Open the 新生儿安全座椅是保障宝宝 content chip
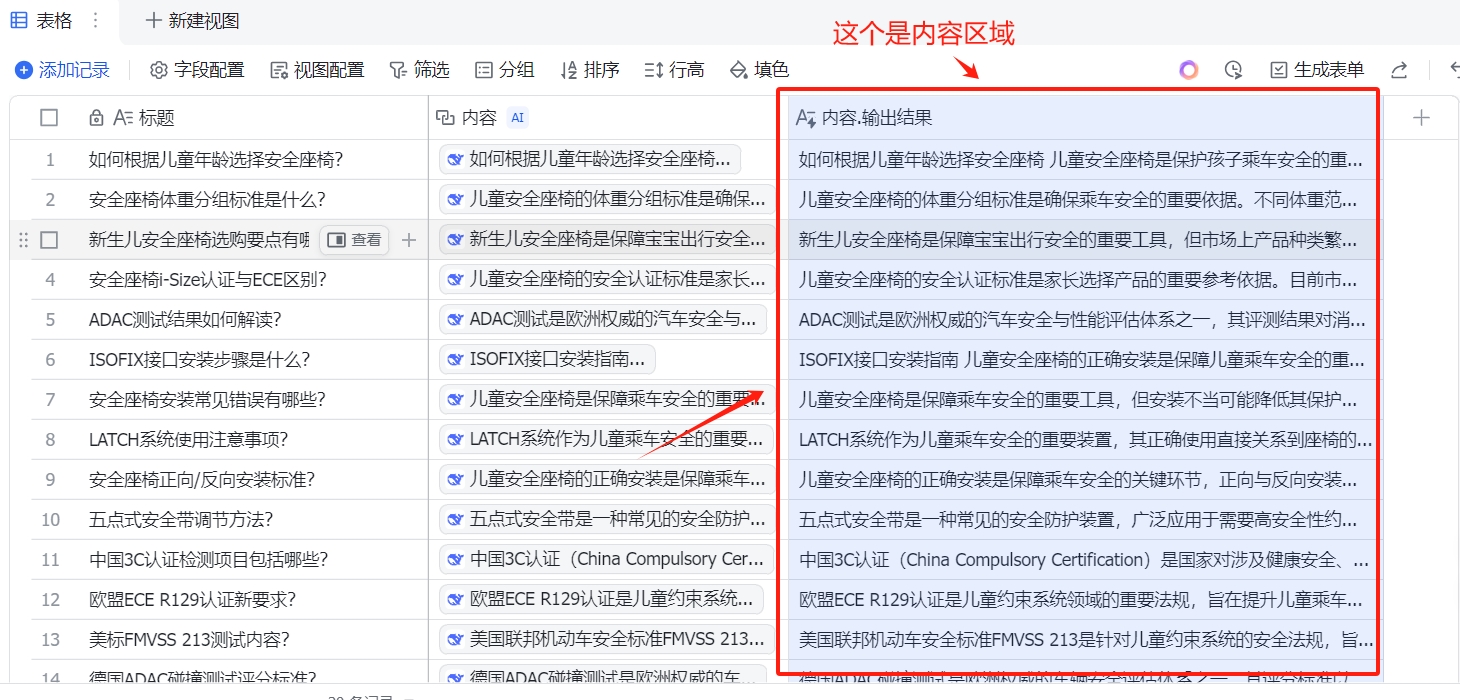Viewport: 1460px width, 700px height. click(607, 239)
